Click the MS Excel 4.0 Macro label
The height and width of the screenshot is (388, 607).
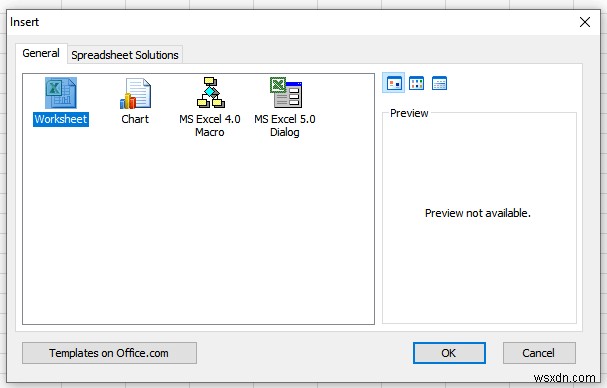point(210,125)
